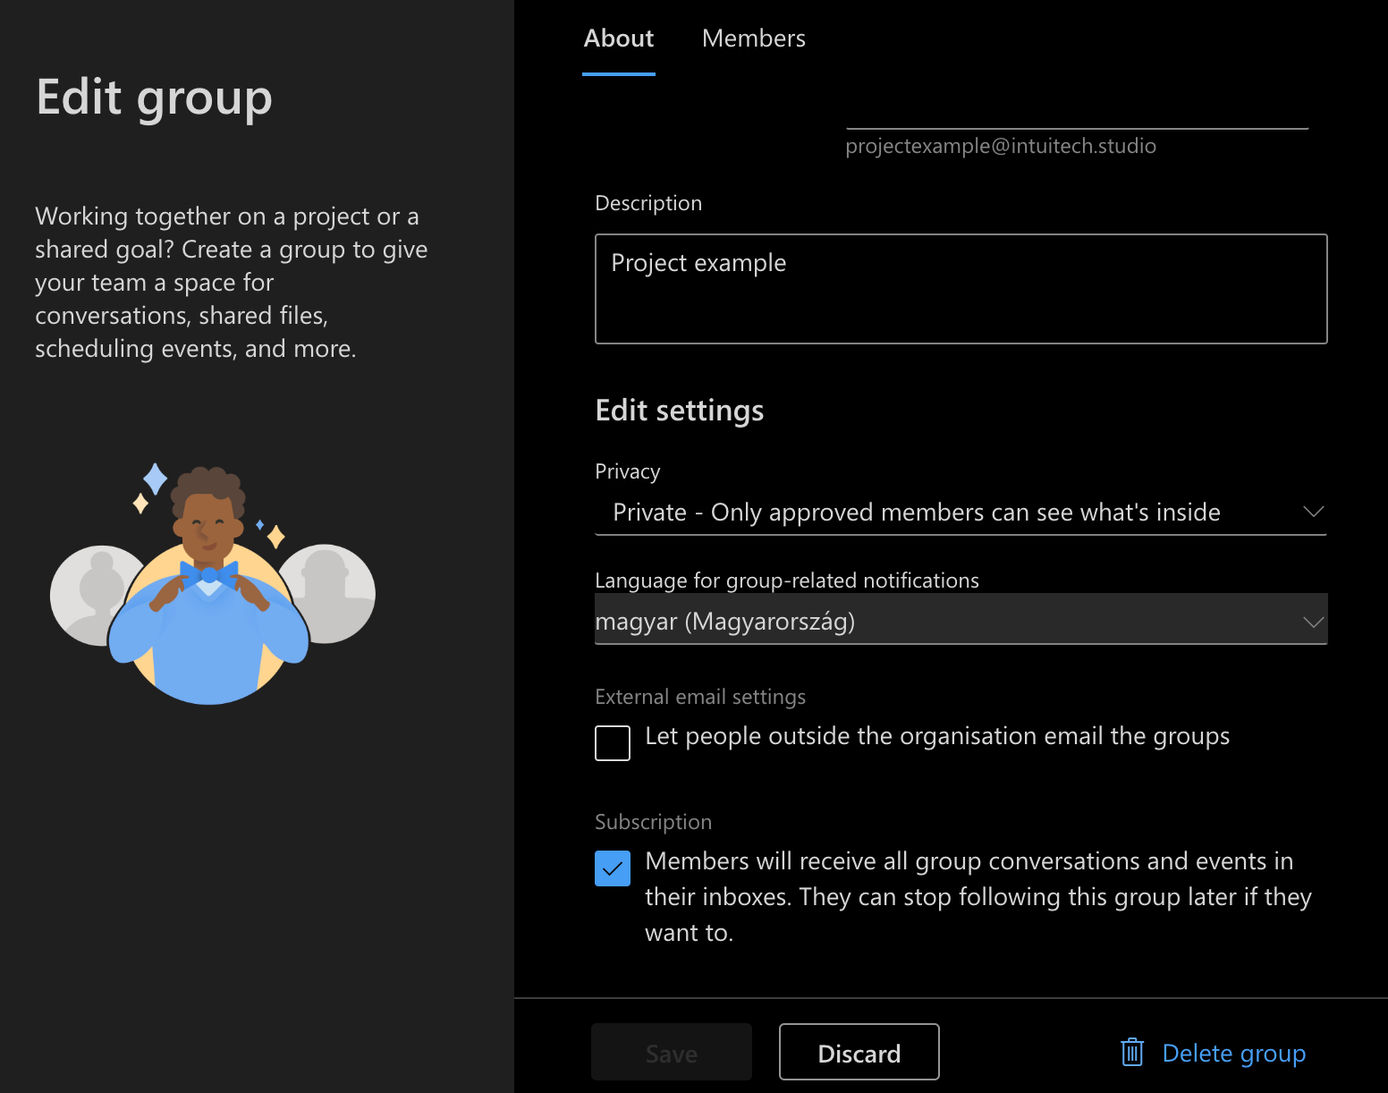Open the Privacy dropdown
Screen dimensions: 1388x1093
[x=960, y=512]
